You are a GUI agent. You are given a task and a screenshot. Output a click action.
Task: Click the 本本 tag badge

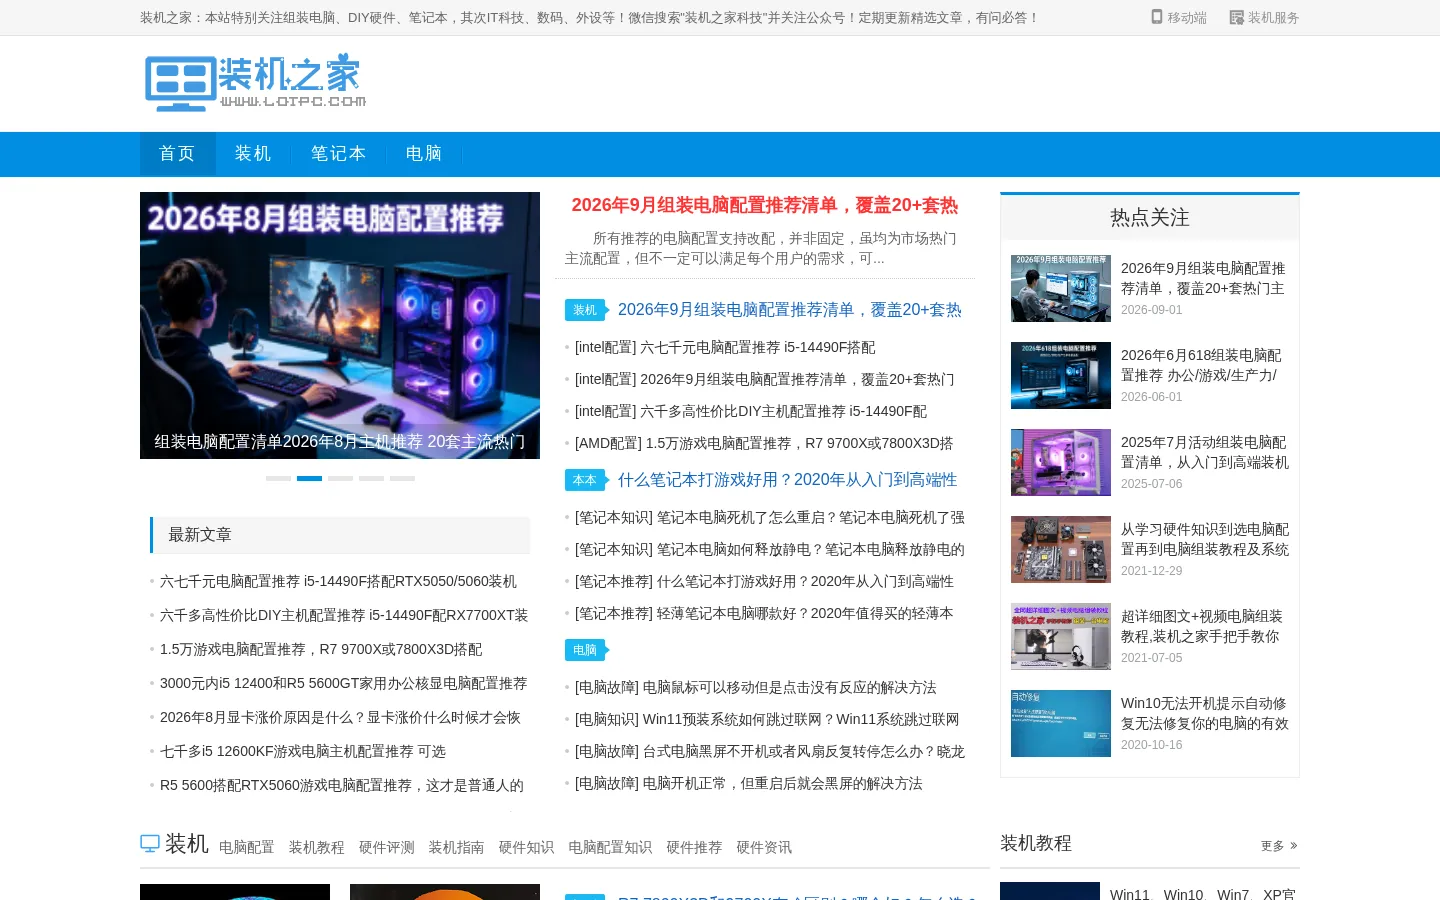[586, 480]
